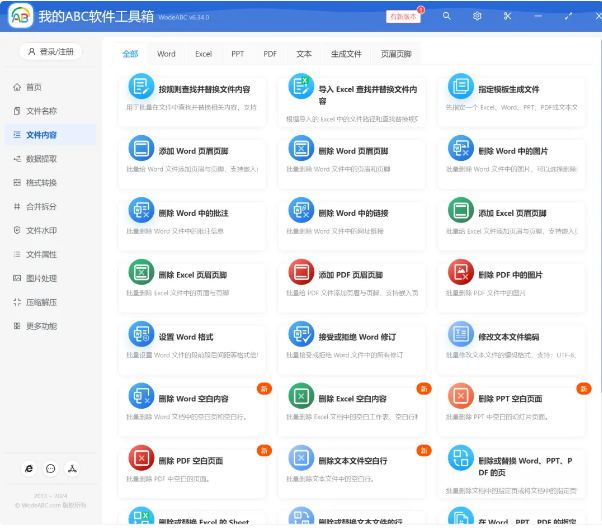Open settings via the gear icon
Image resolution: width=602 pixels, height=528 pixels.
[x=477, y=16]
